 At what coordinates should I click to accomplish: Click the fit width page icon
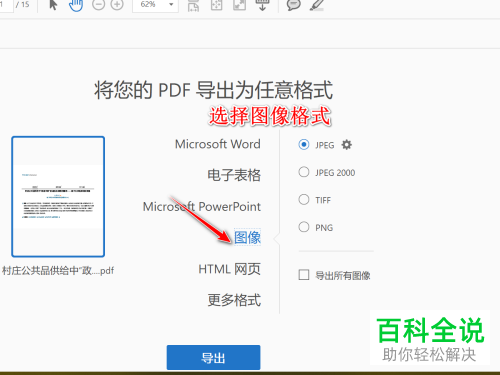click(x=194, y=5)
